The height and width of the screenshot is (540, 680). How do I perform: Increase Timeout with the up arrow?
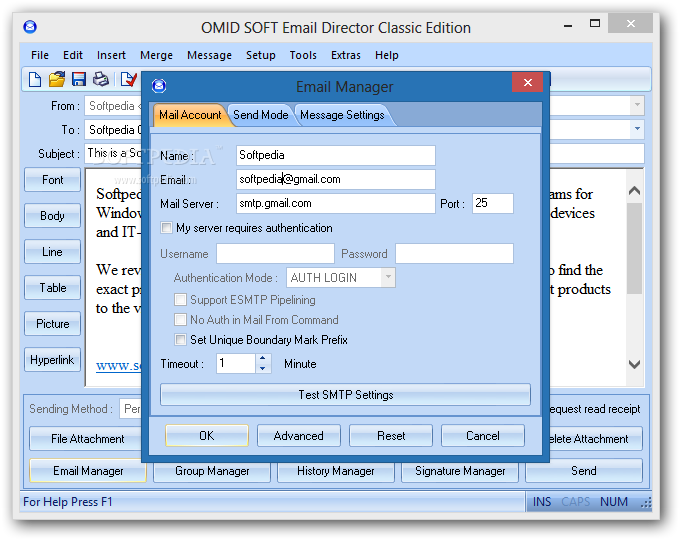tap(263, 359)
